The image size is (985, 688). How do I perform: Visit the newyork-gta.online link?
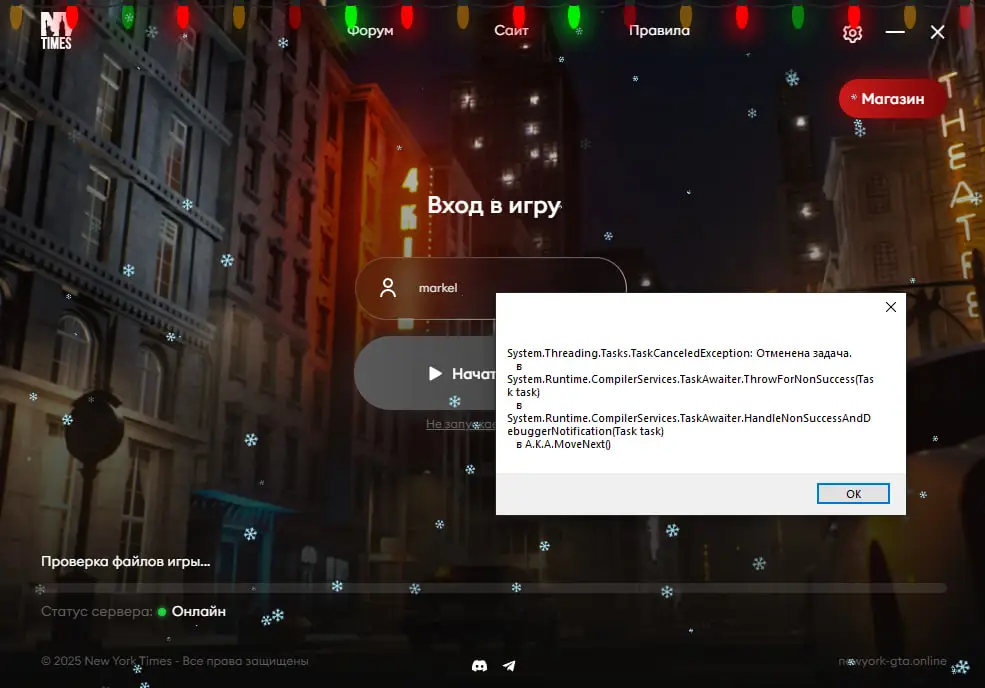point(892,661)
